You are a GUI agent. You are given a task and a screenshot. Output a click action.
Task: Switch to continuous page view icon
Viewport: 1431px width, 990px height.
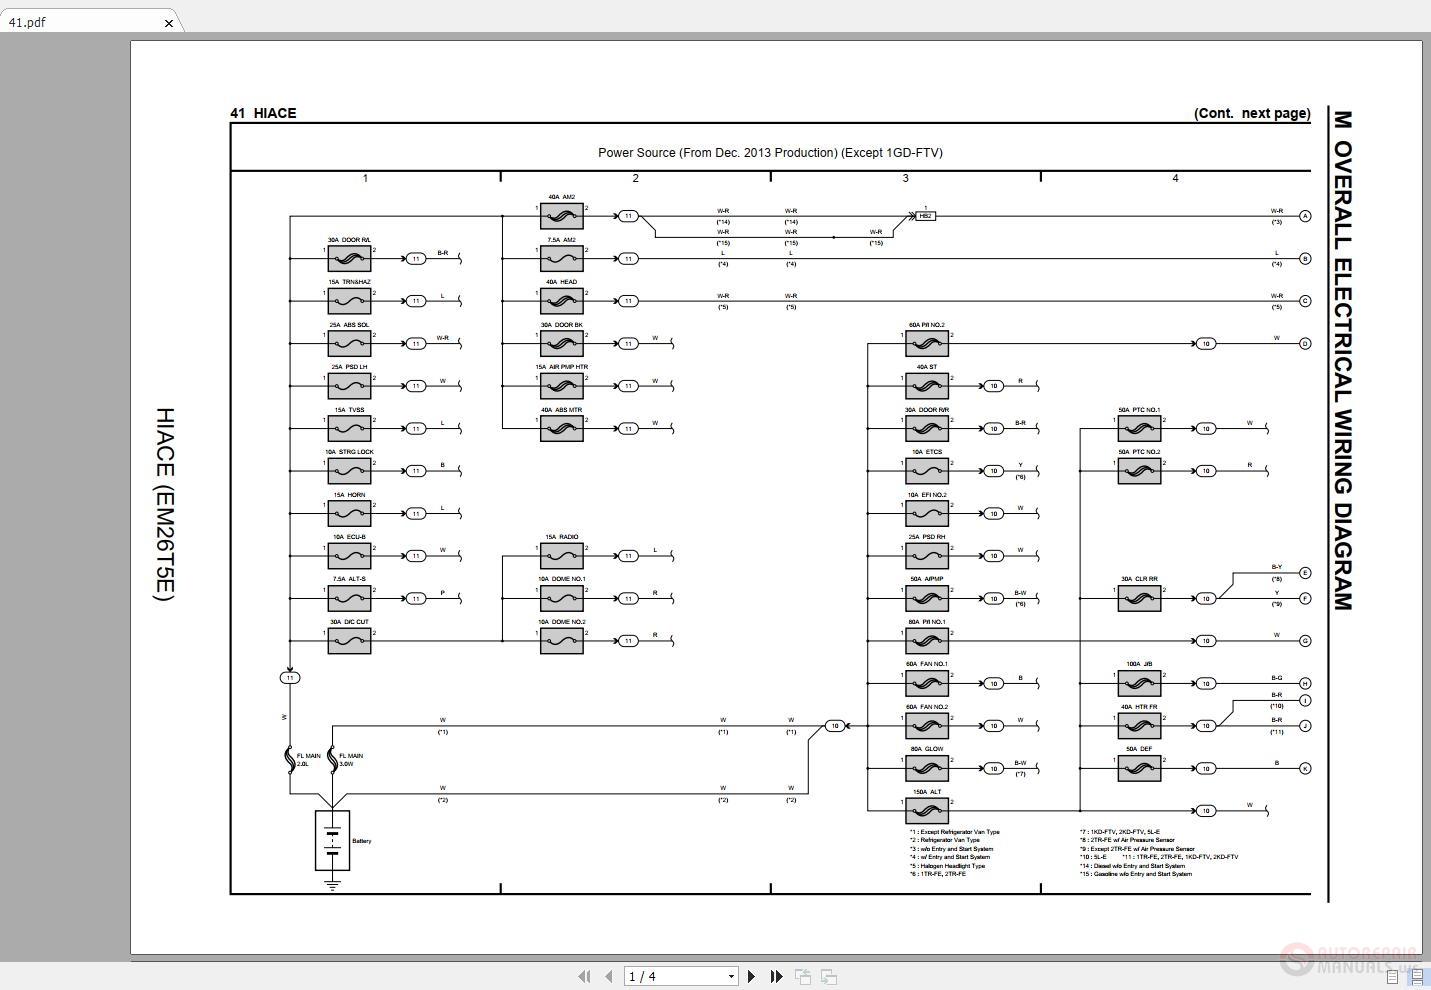click(1418, 976)
